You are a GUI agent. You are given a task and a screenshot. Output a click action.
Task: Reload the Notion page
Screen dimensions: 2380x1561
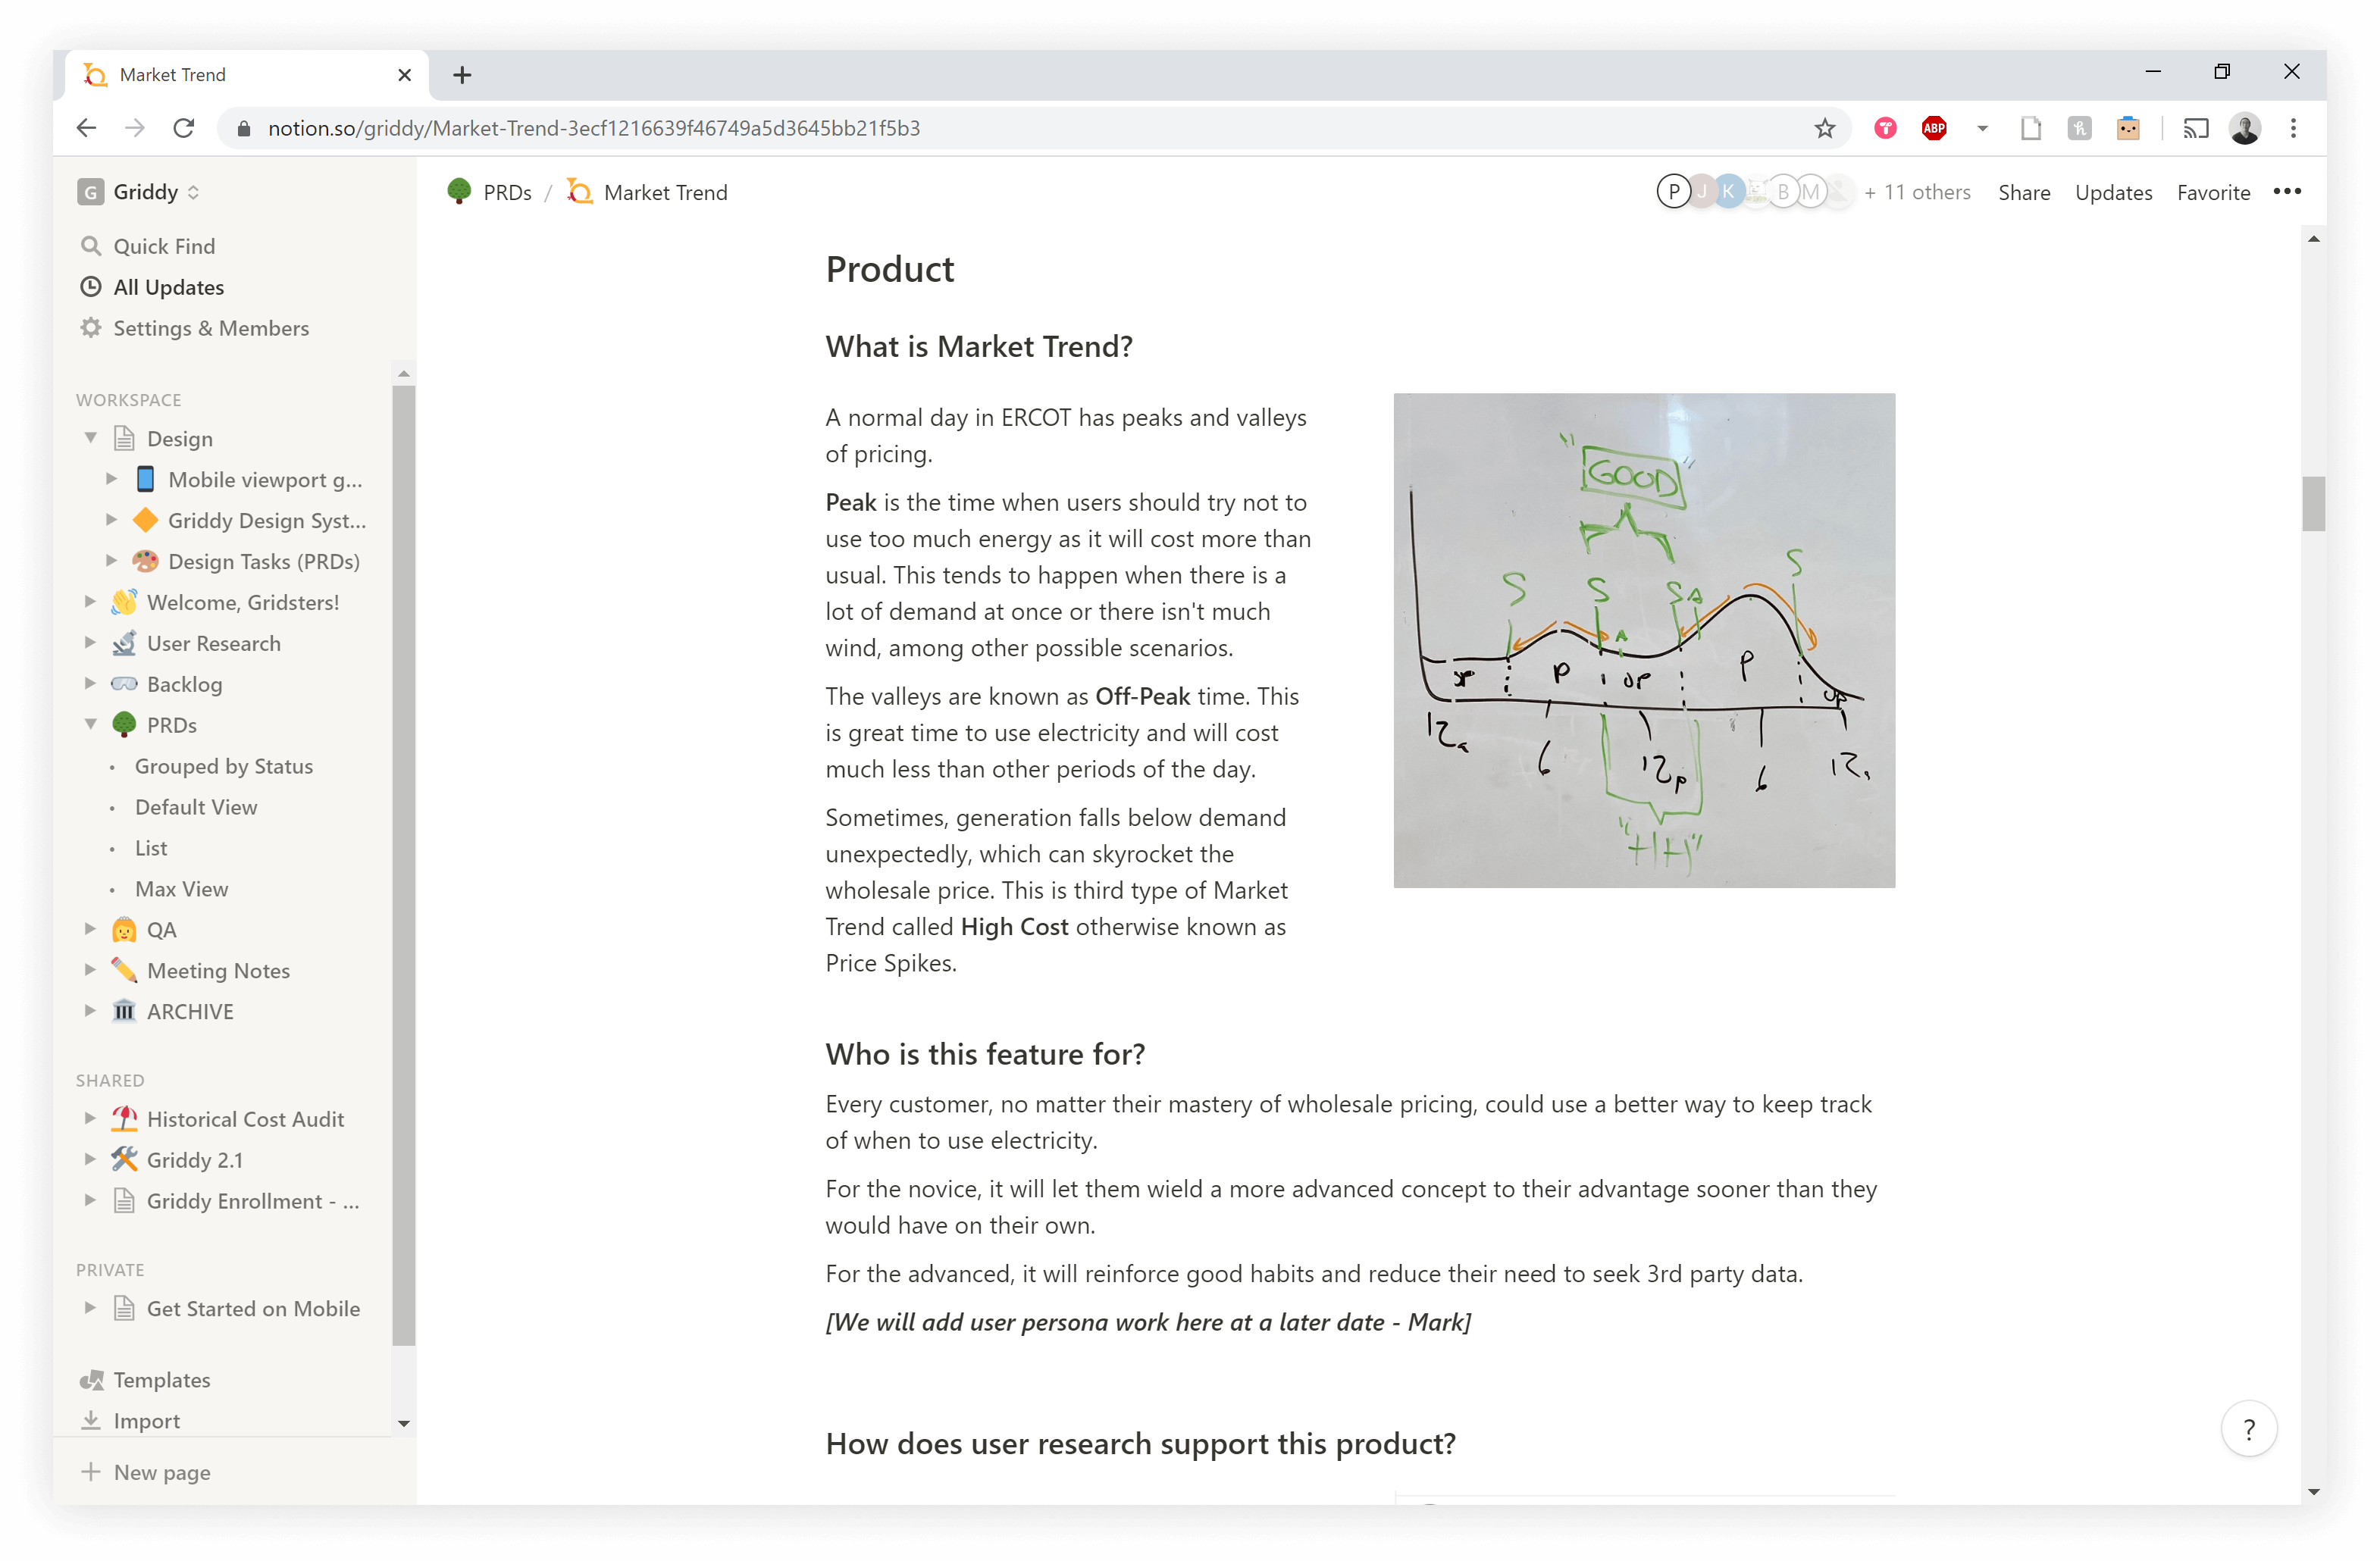click(183, 128)
